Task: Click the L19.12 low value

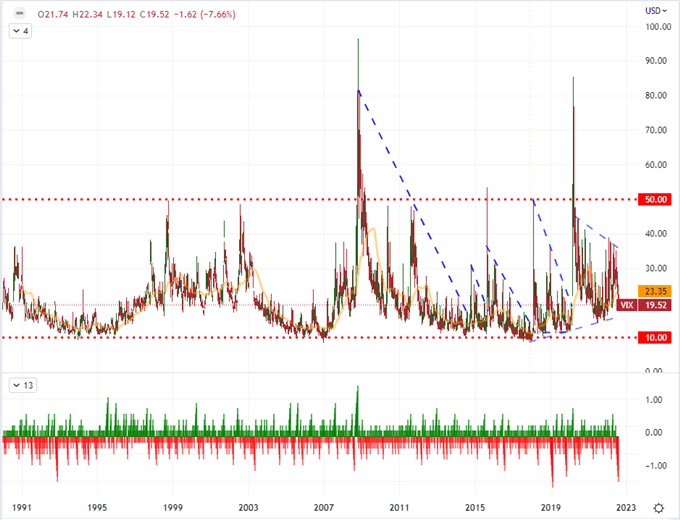Action: (x=121, y=14)
